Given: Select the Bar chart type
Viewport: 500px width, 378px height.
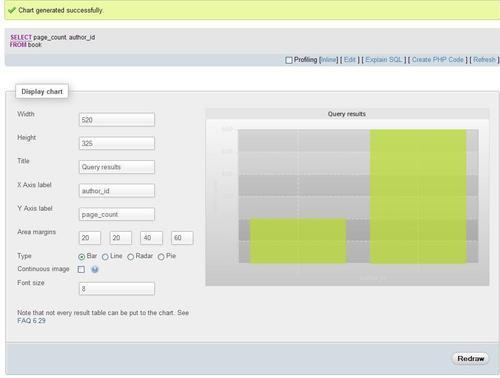Looking at the screenshot, I should click(81, 257).
